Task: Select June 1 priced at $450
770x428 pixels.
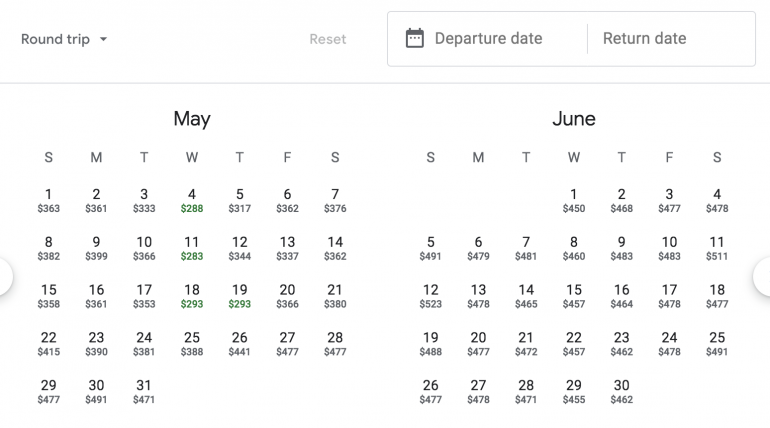Action: (573, 200)
